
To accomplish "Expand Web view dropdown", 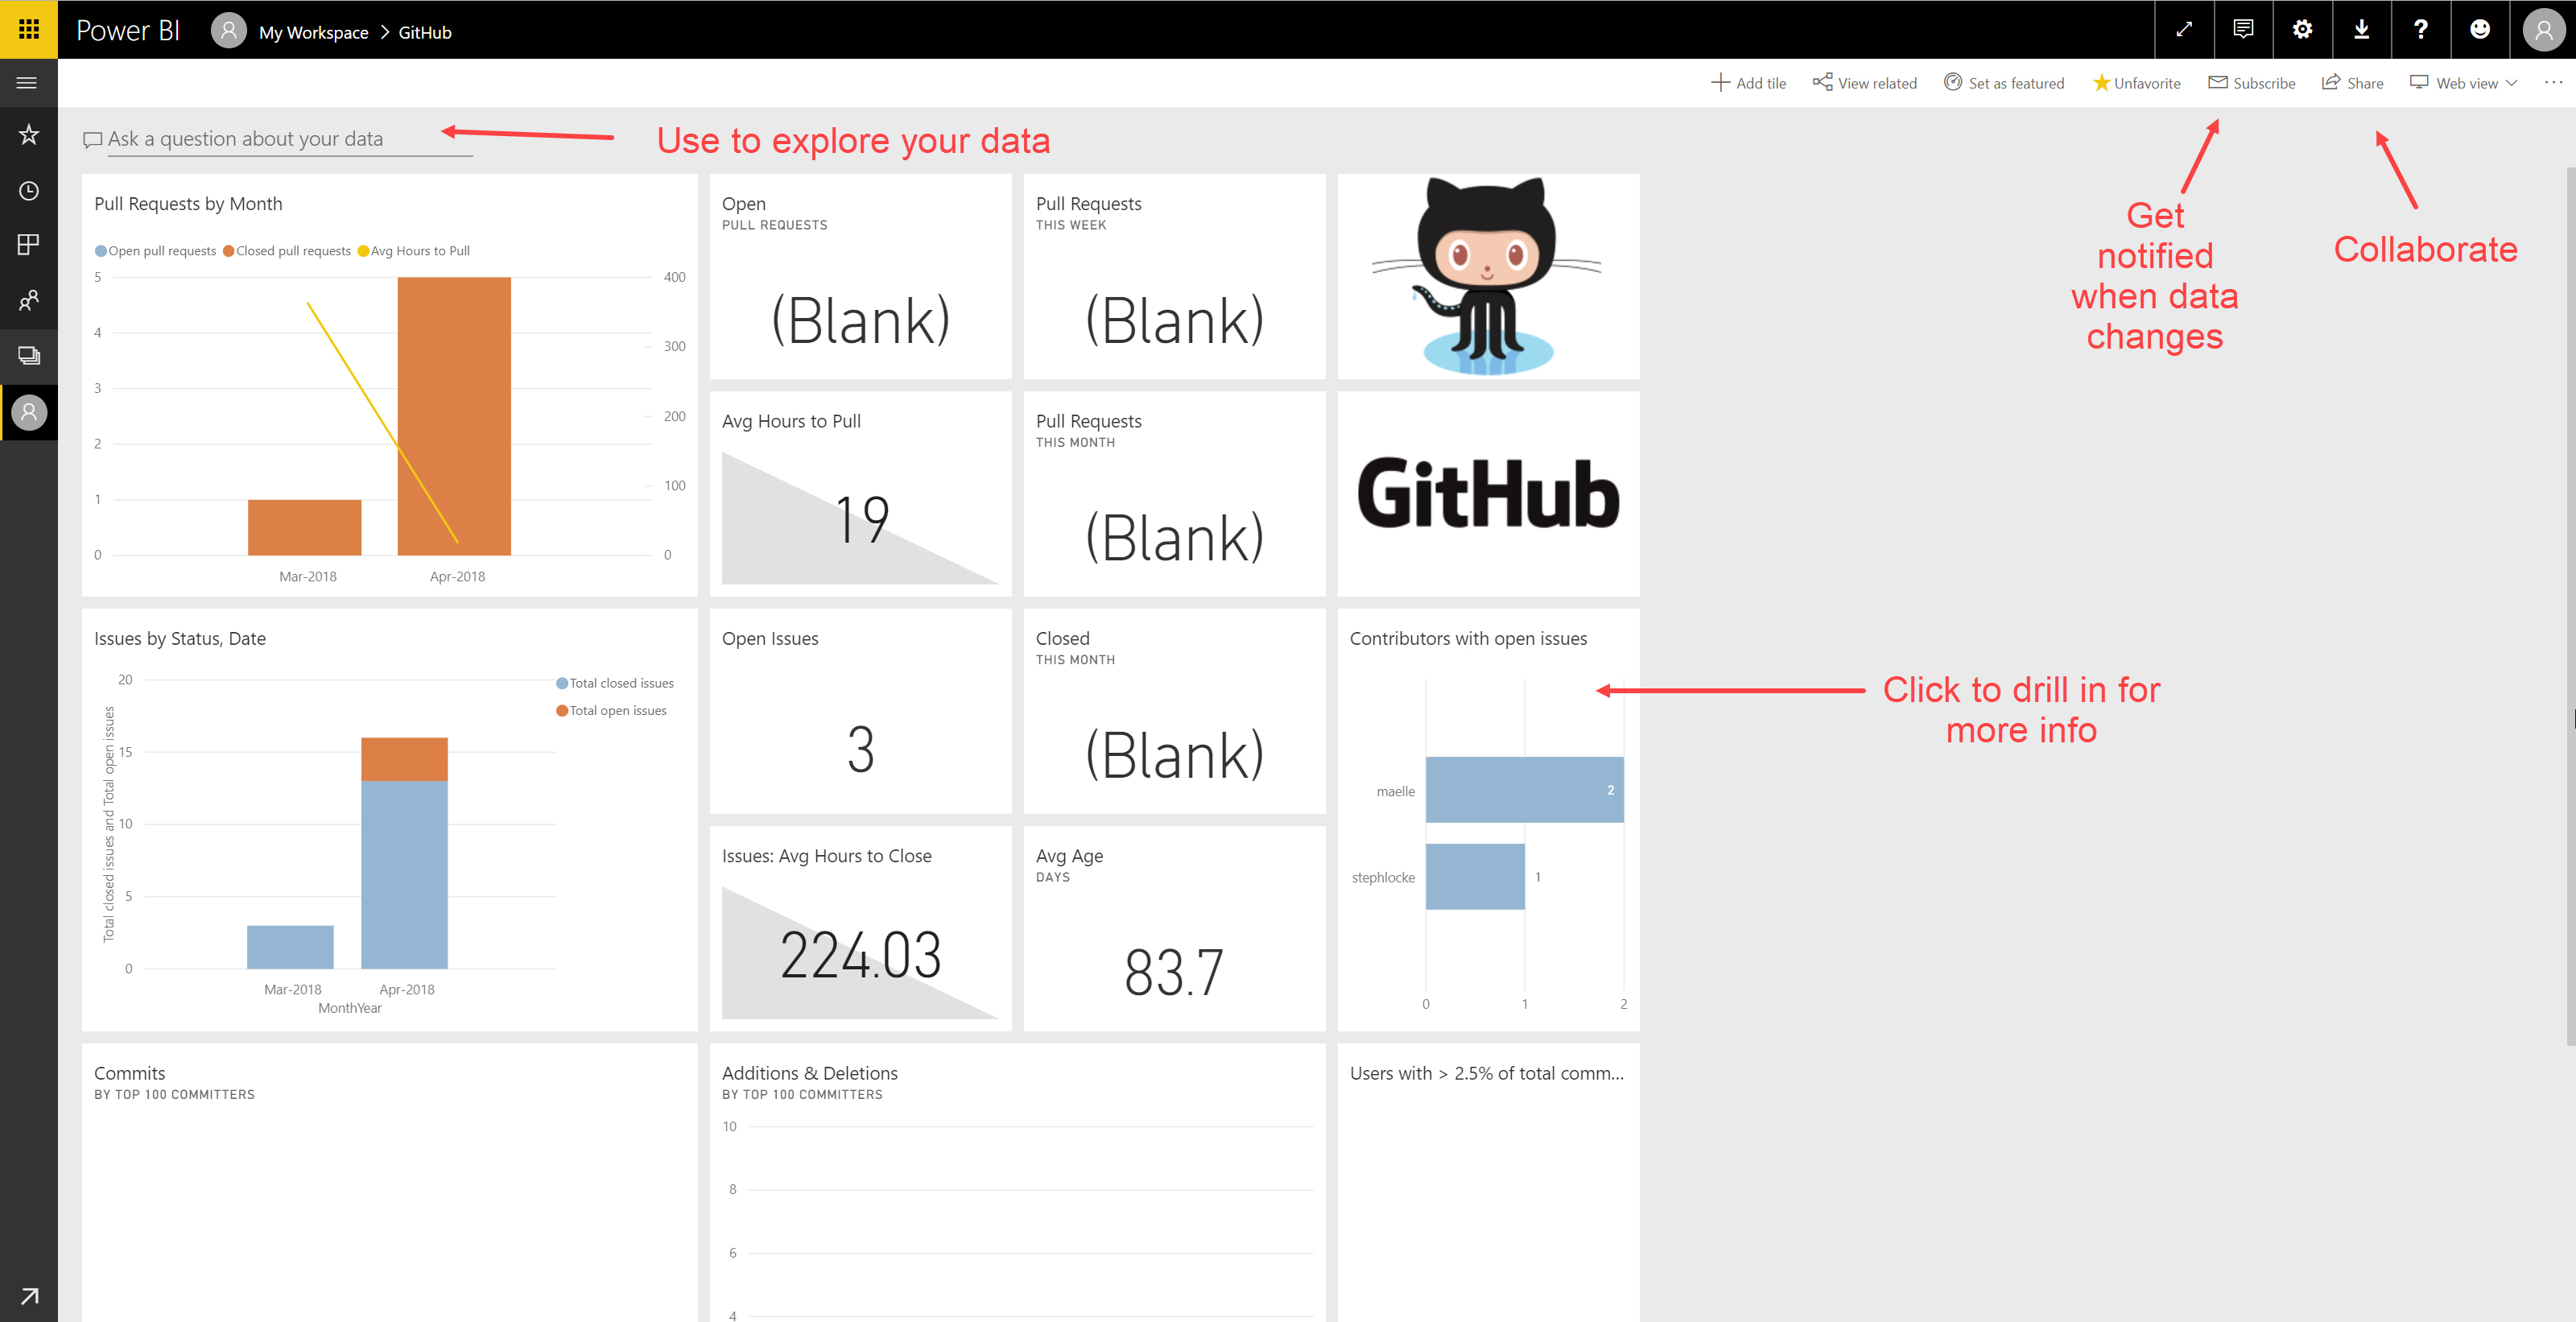I will pos(2464,83).
